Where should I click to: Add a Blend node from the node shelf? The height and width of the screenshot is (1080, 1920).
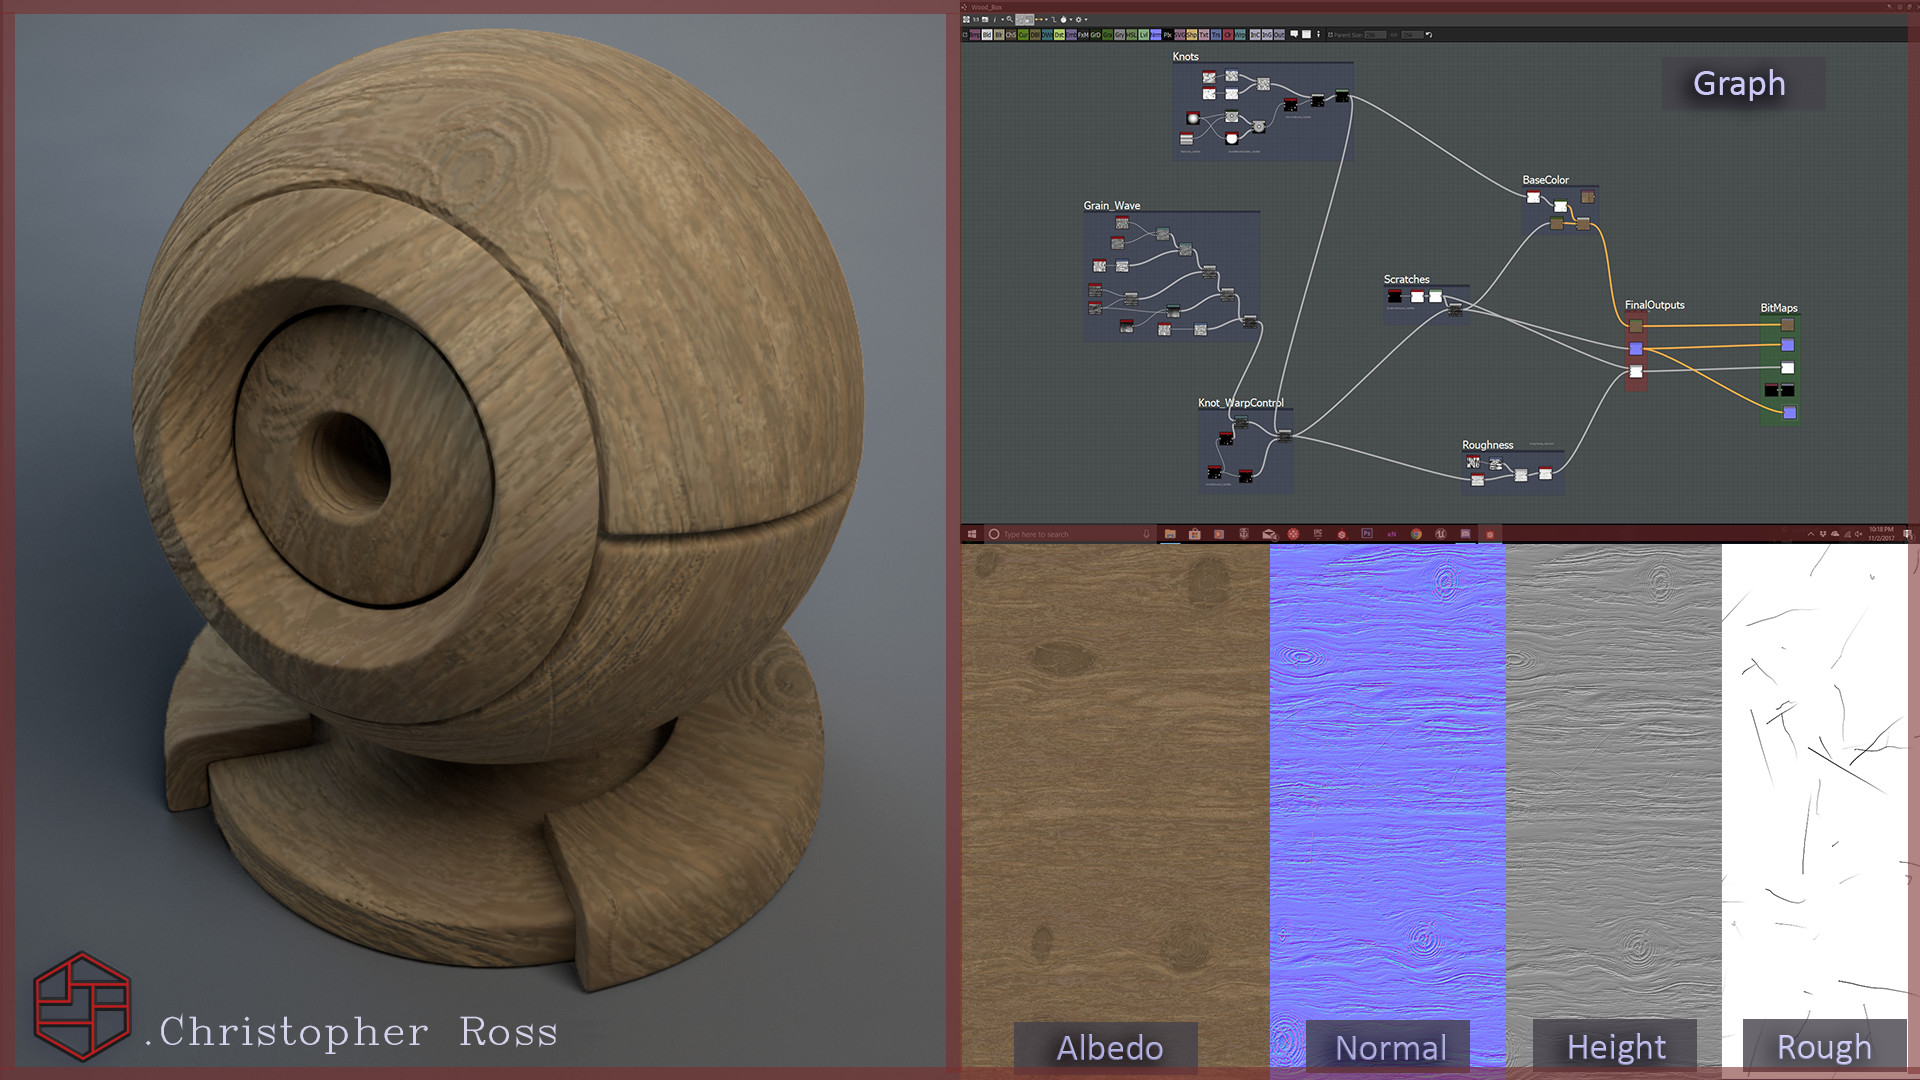[986, 37]
